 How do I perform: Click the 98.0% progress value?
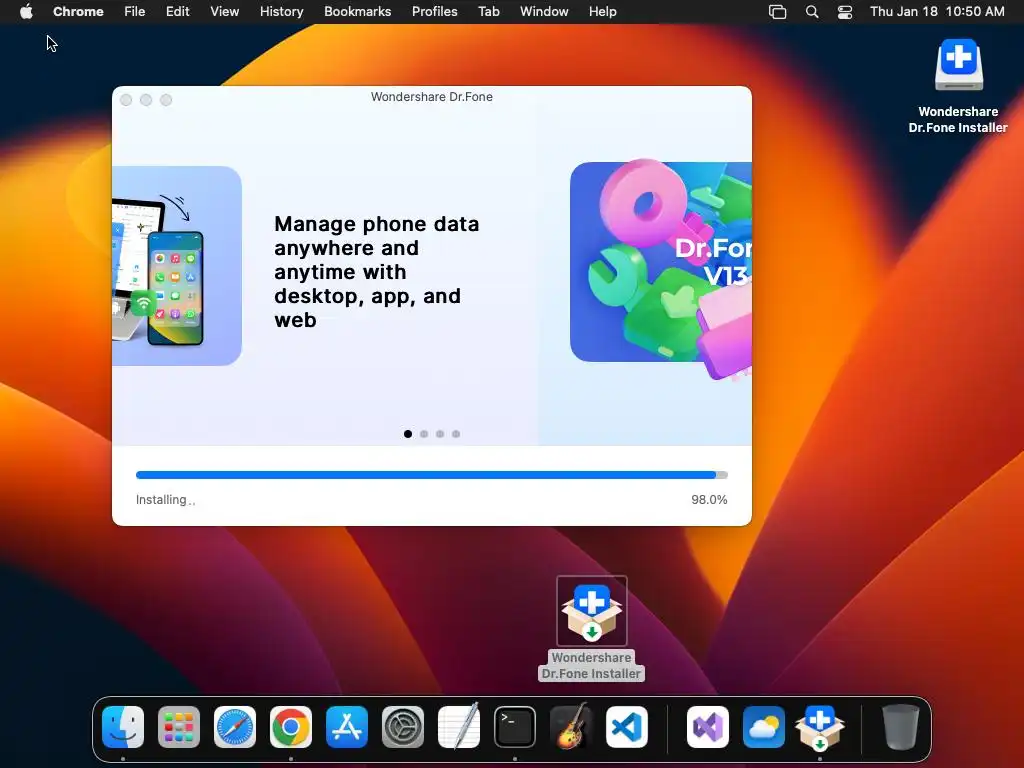pyautogui.click(x=709, y=500)
